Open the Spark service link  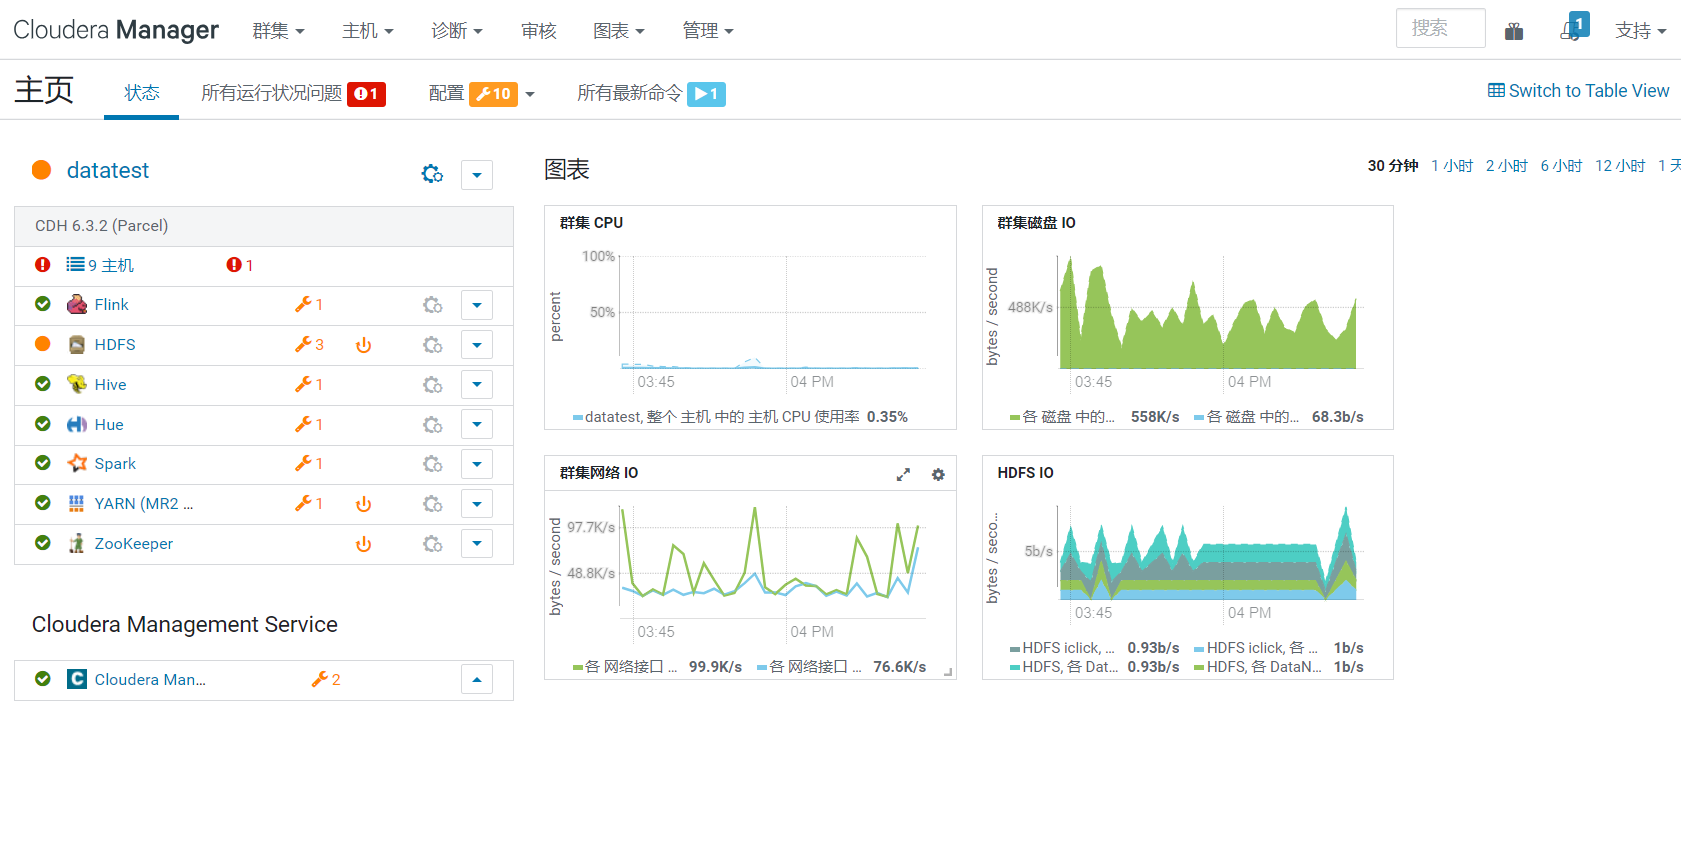click(115, 464)
